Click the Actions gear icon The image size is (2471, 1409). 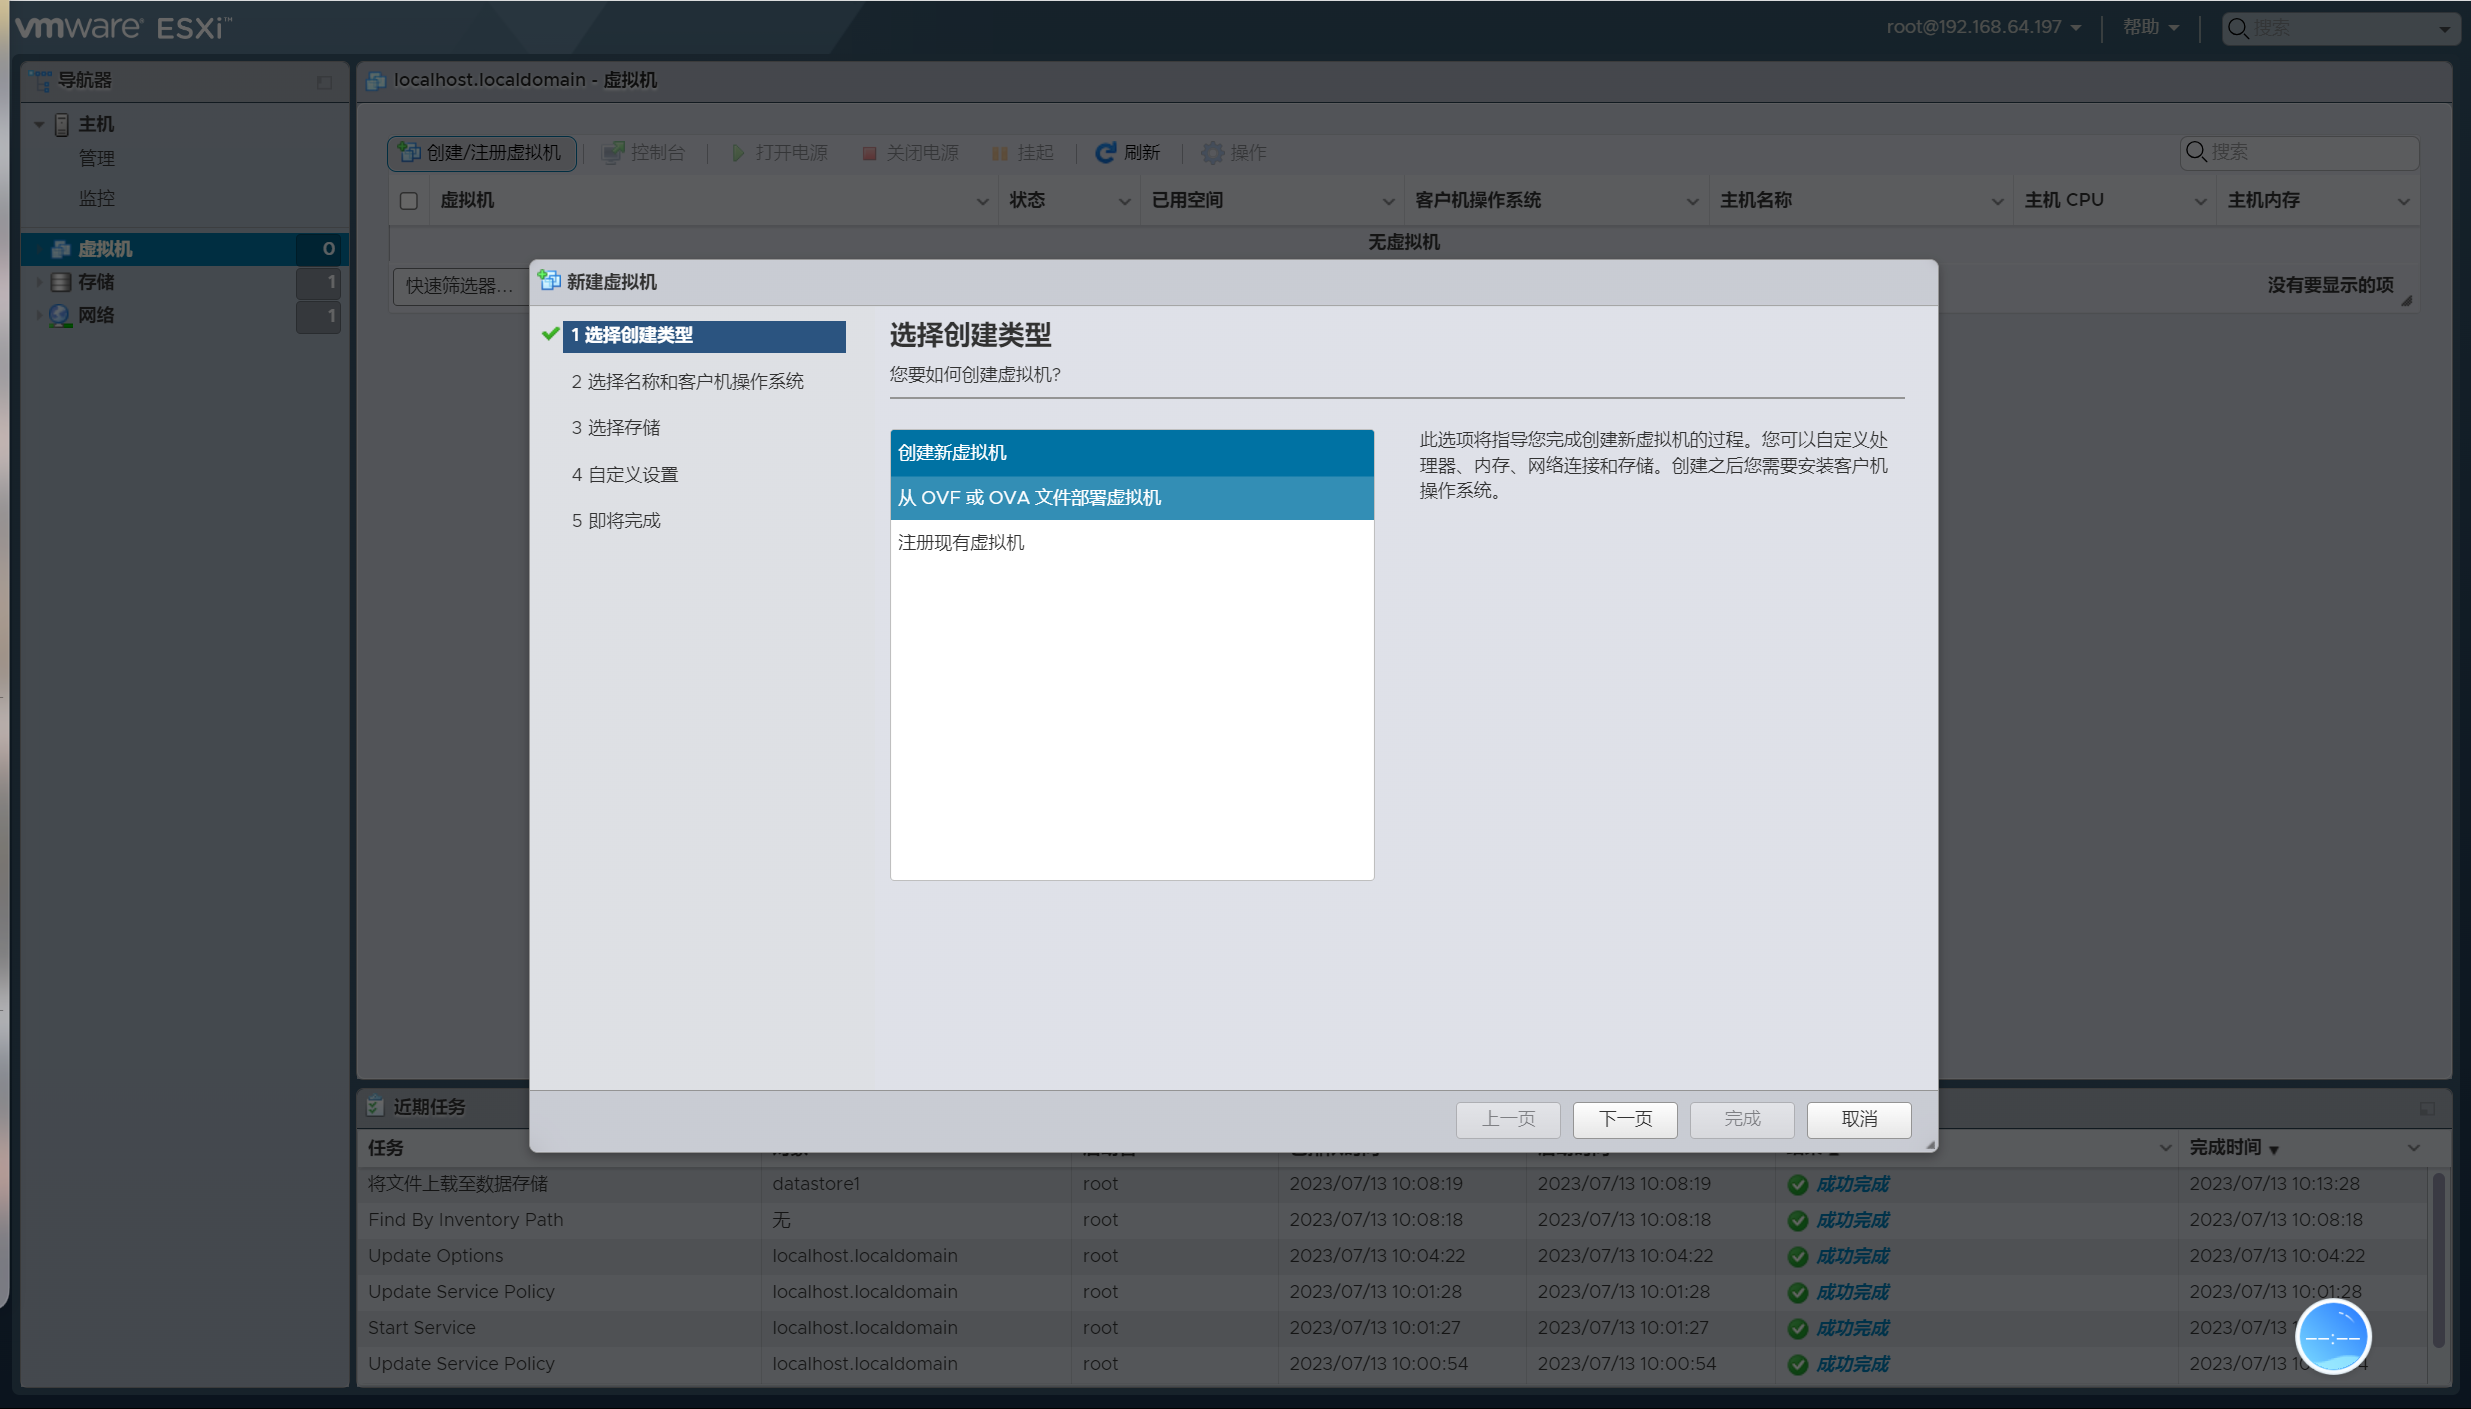pyautogui.click(x=1212, y=153)
